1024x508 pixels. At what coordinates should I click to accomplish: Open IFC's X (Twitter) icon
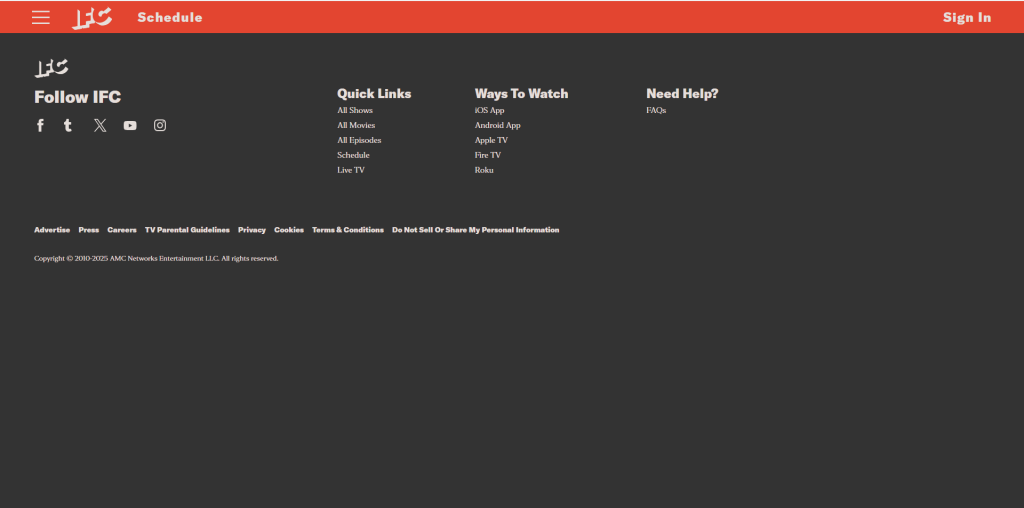tap(100, 125)
